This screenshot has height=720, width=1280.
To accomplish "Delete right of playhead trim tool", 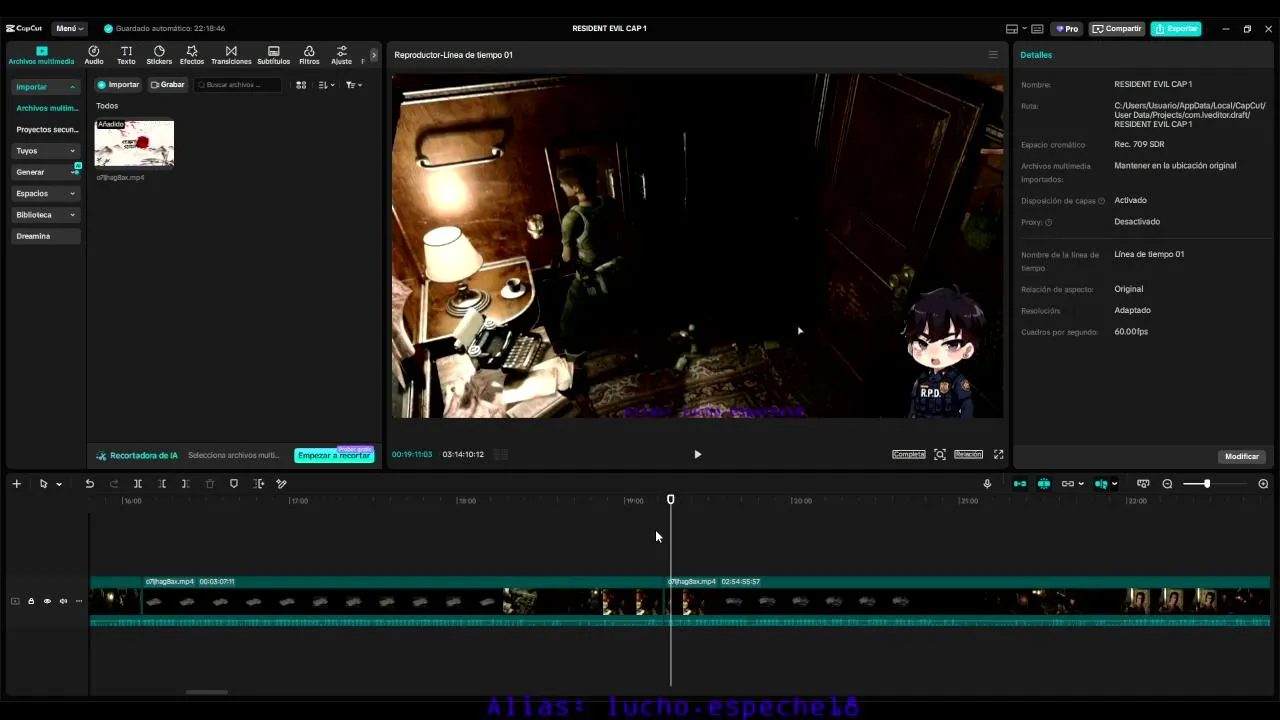I will [185, 484].
